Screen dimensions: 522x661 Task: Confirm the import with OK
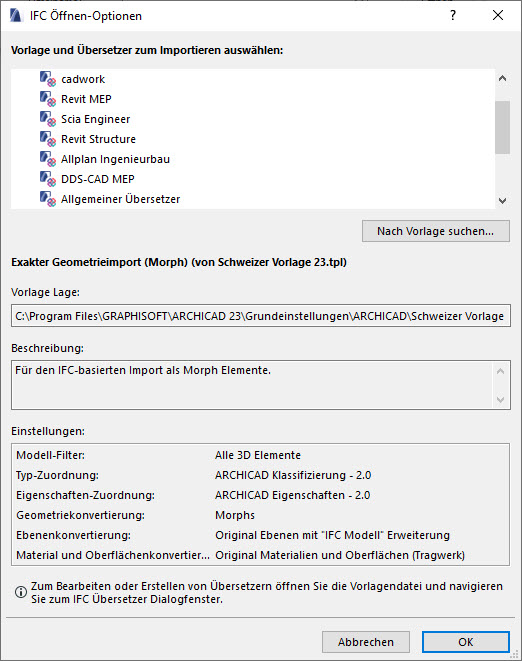466,642
